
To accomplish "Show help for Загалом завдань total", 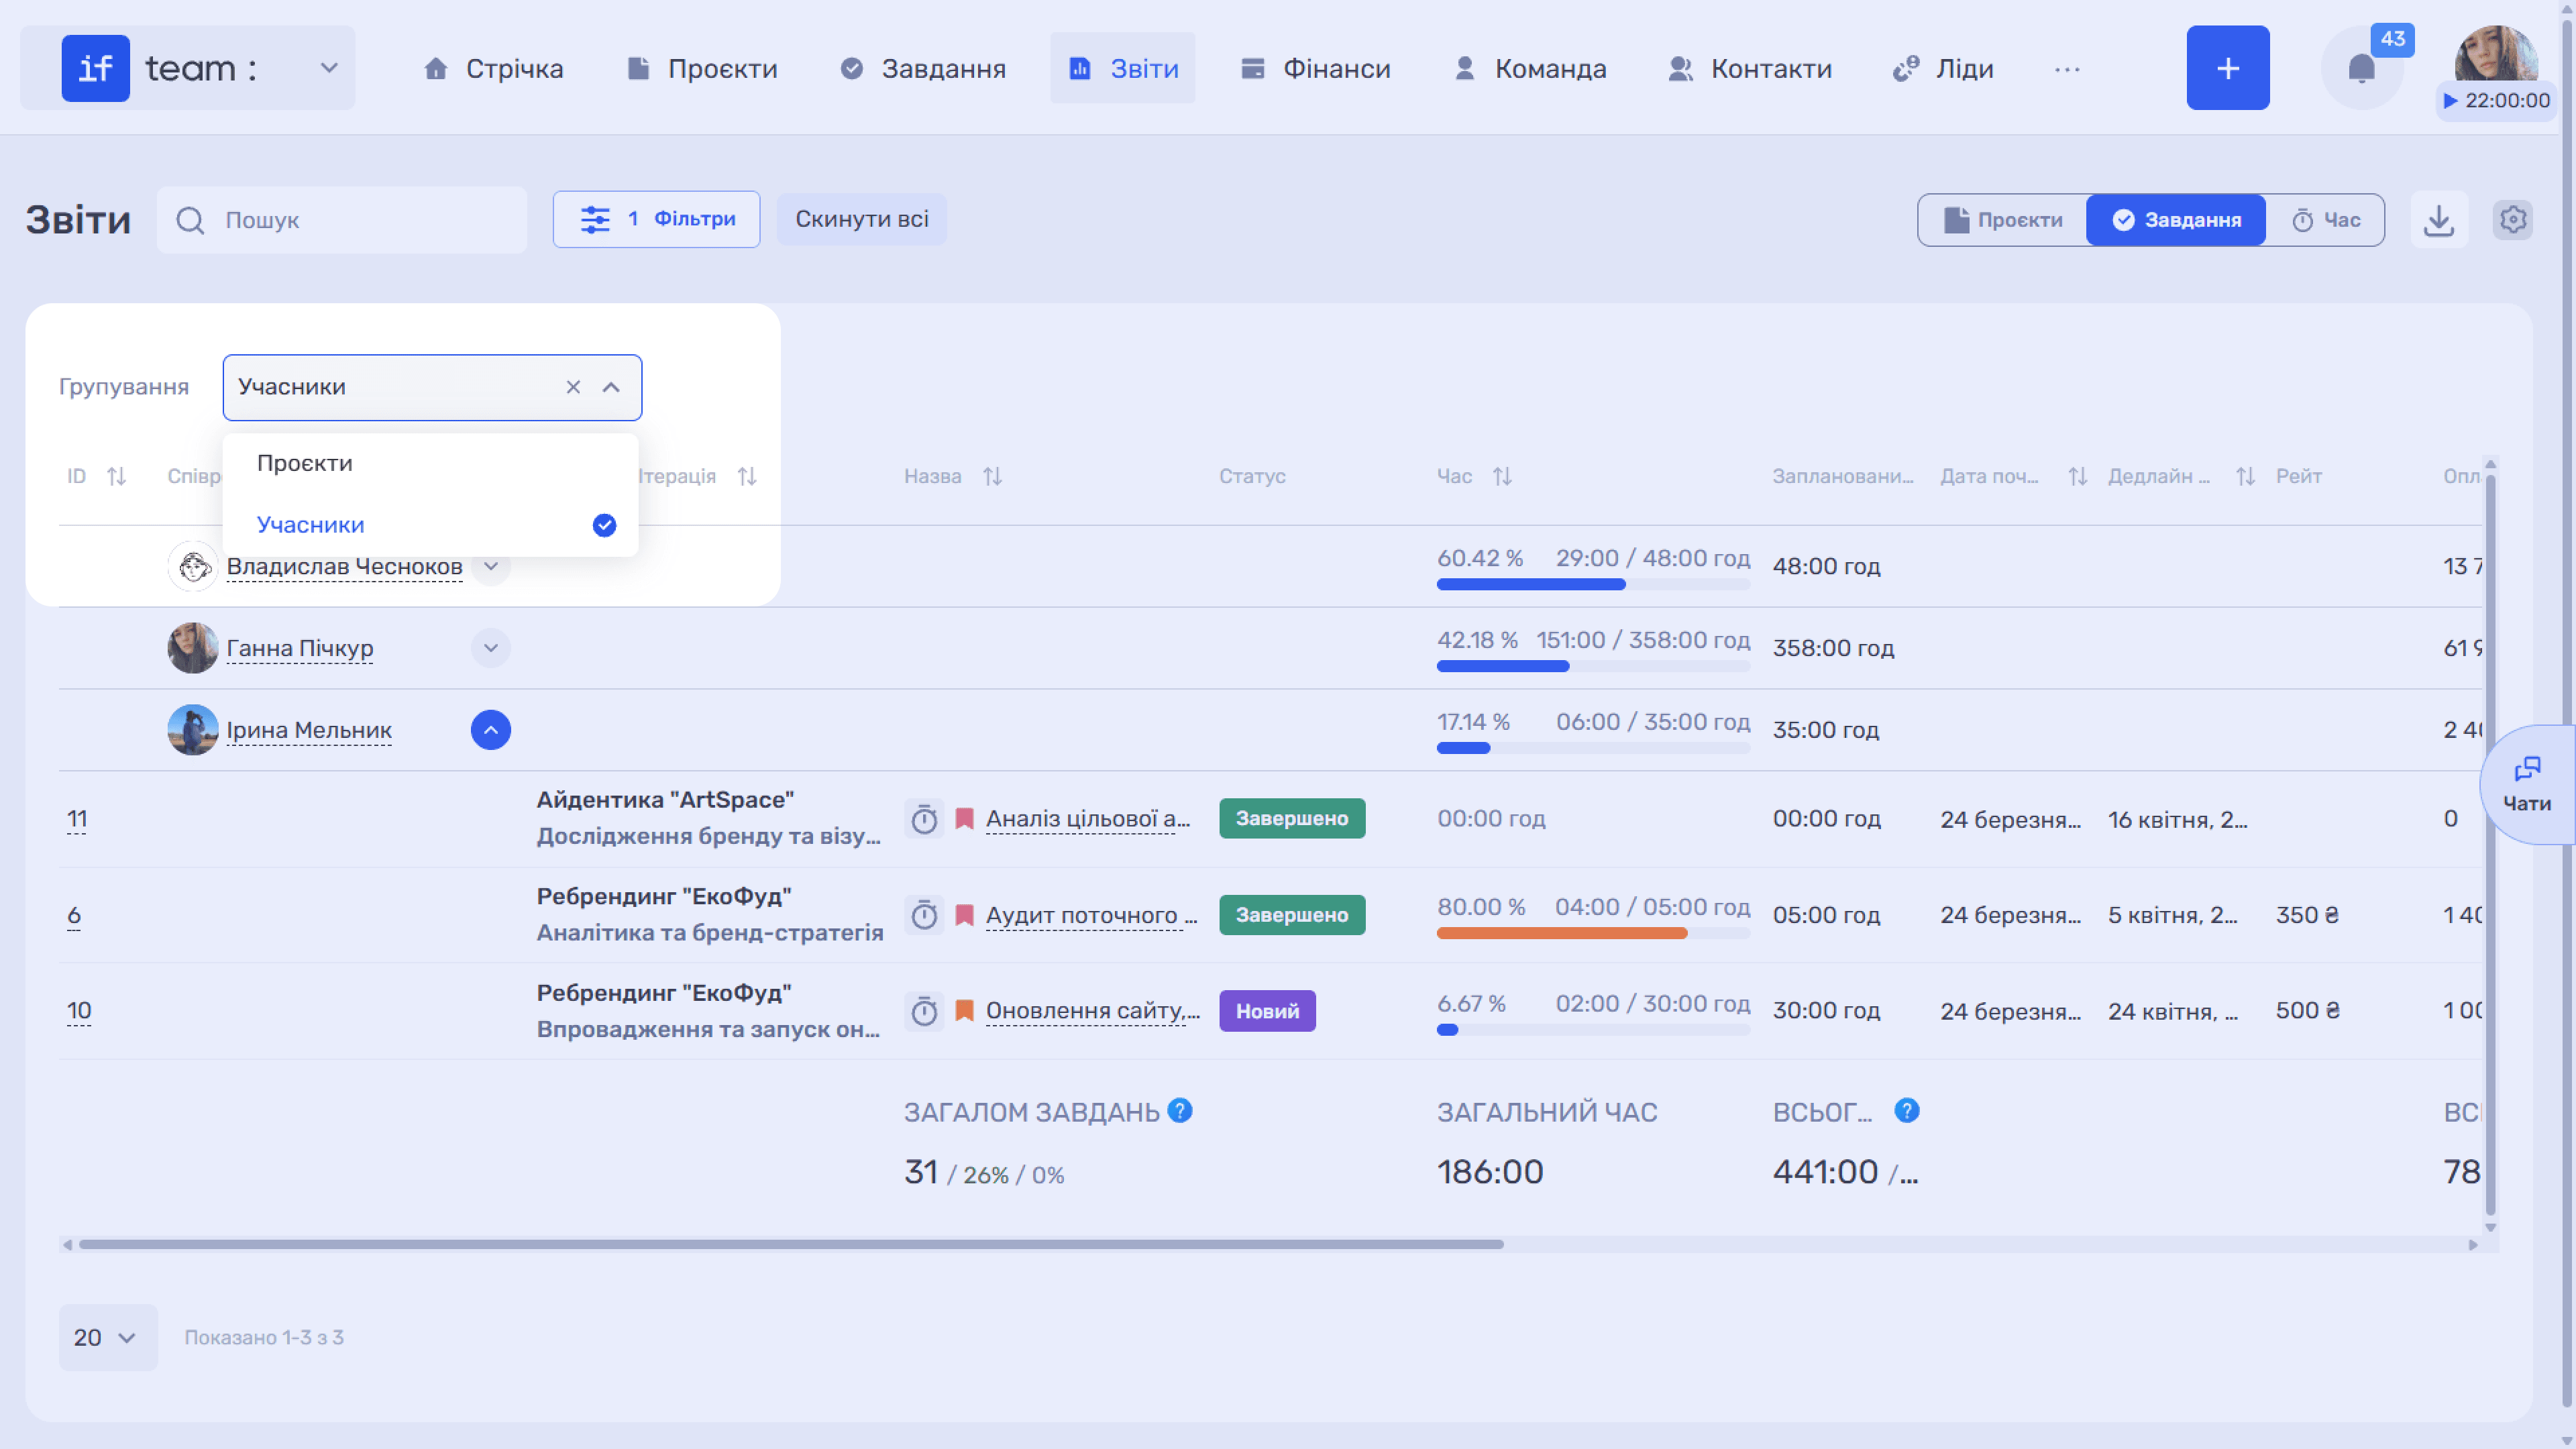I will point(1180,1111).
